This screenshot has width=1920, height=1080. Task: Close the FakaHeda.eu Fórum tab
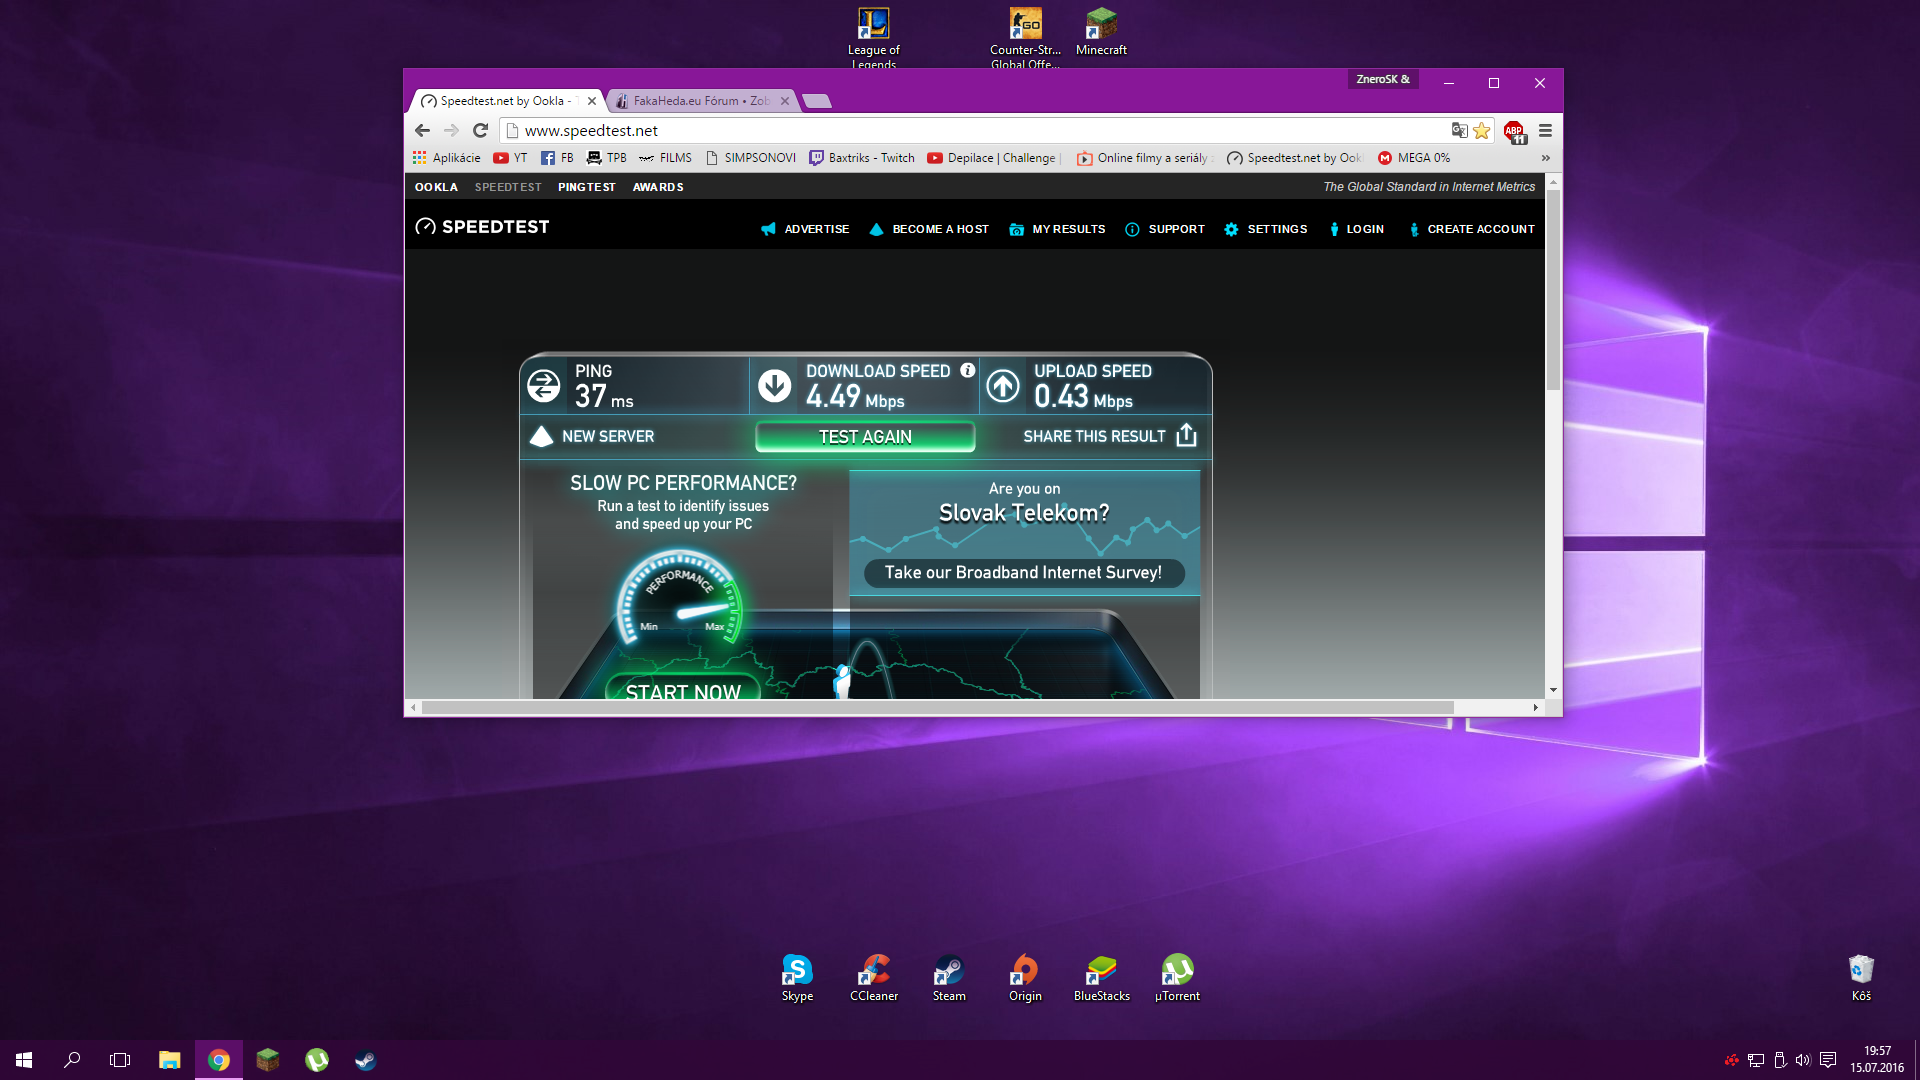click(x=785, y=101)
